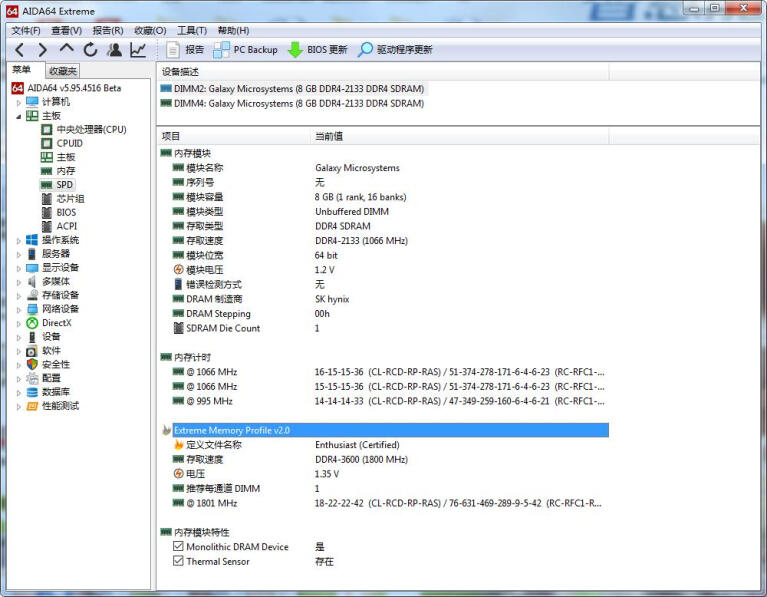Click the DirectX Xbox icon
The height and width of the screenshot is (597, 767).
coord(32,323)
